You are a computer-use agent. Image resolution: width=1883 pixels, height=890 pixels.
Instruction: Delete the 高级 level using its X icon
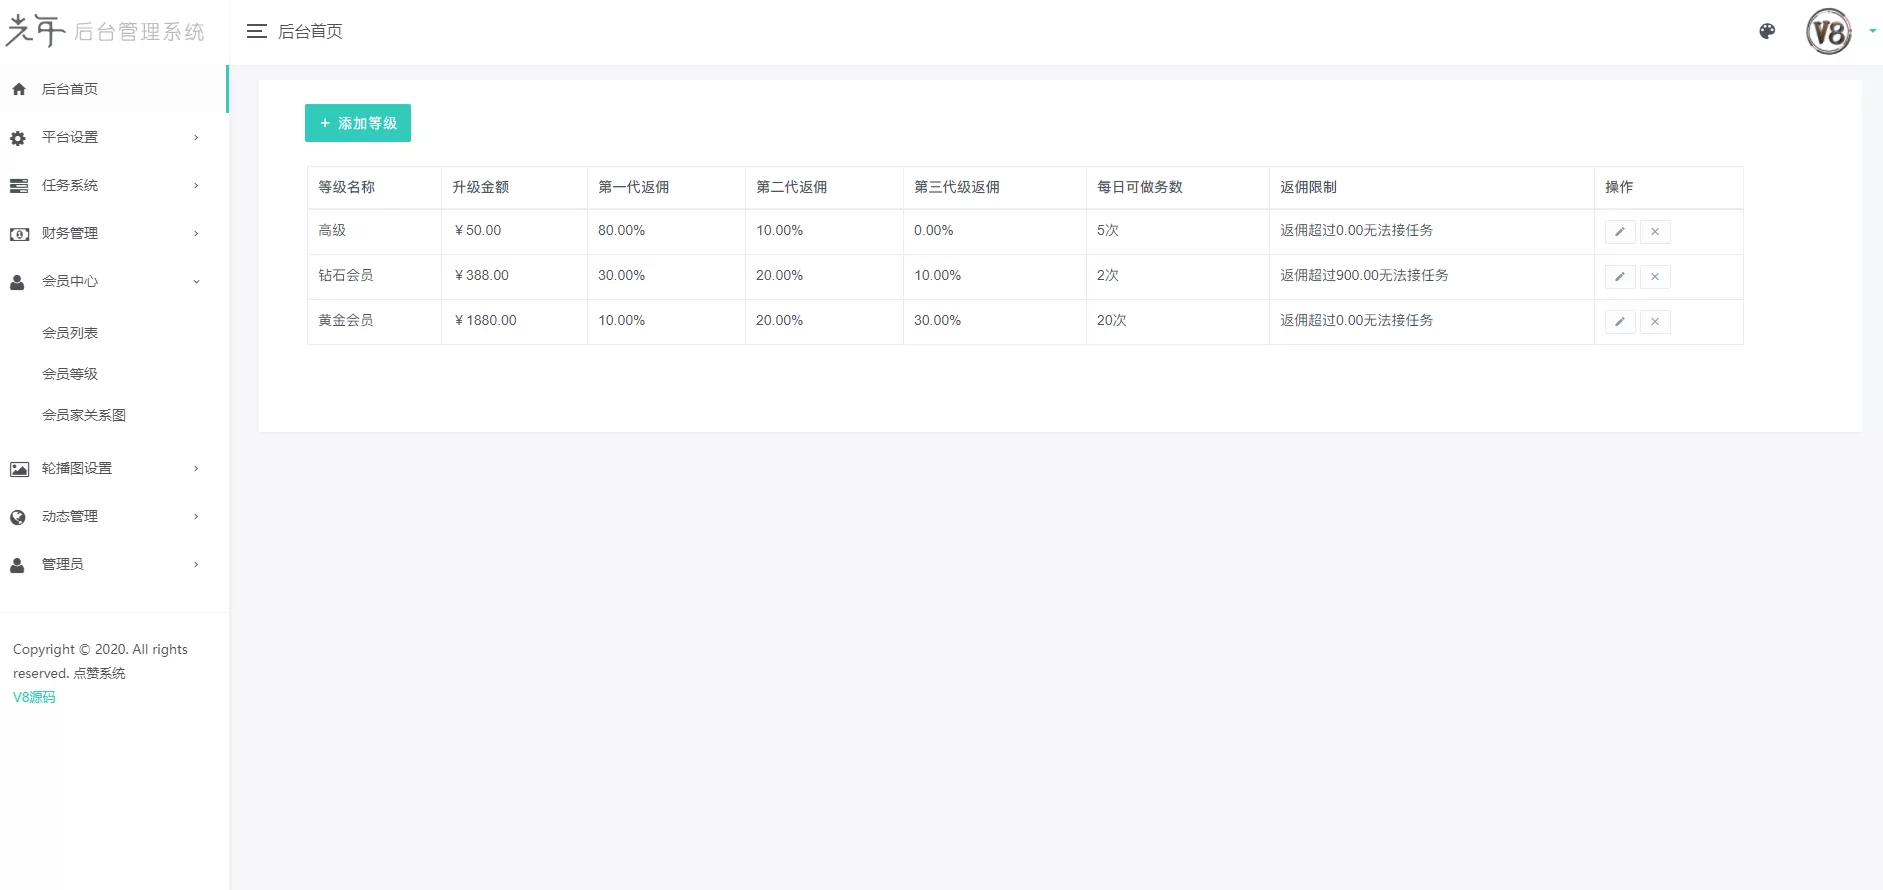click(x=1655, y=232)
